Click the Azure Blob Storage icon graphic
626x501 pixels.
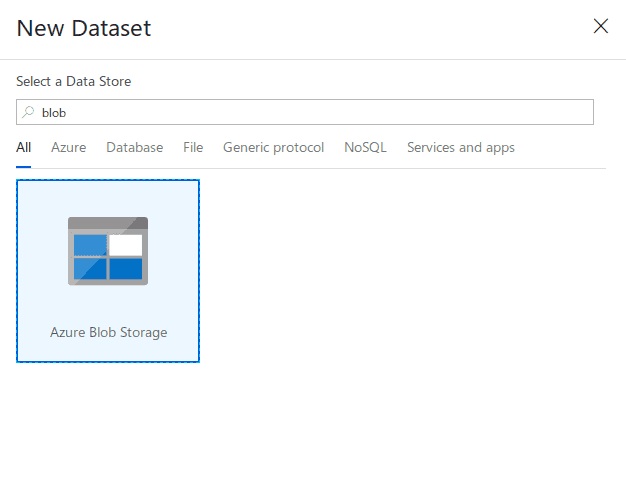tap(108, 251)
